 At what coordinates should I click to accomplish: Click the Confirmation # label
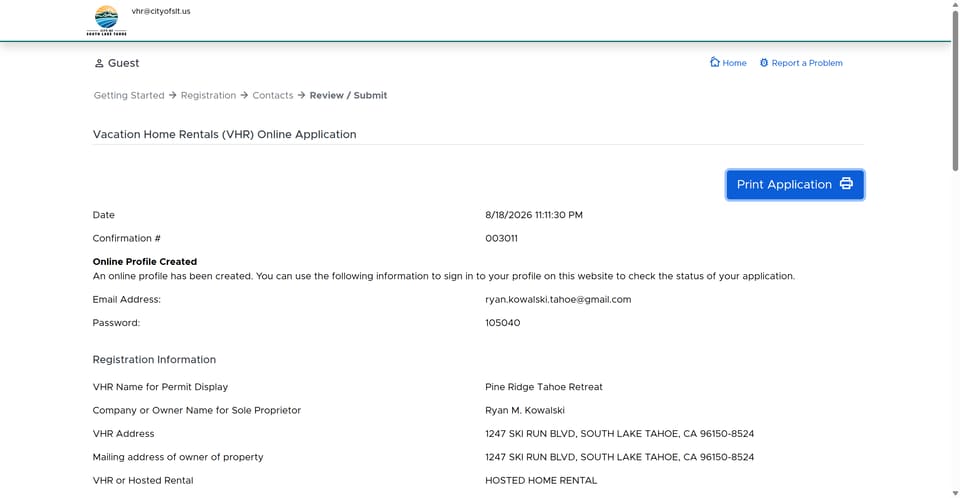pos(126,238)
